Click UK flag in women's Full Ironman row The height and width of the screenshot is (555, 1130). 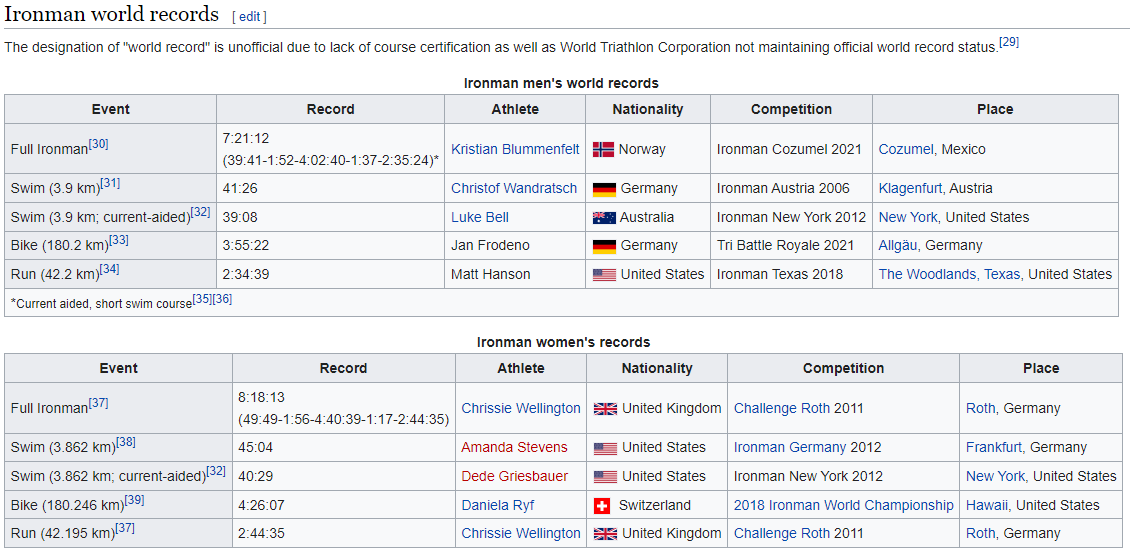tap(605, 409)
